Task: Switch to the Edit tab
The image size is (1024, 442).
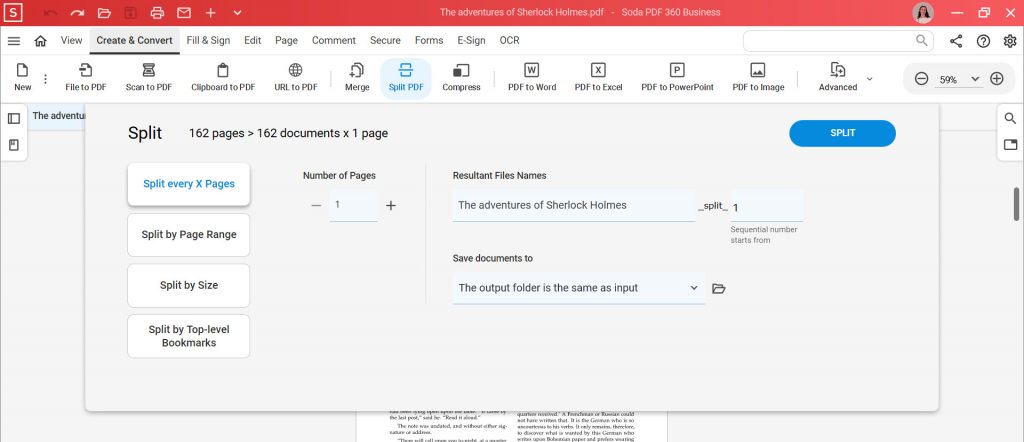Action: coord(253,40)
